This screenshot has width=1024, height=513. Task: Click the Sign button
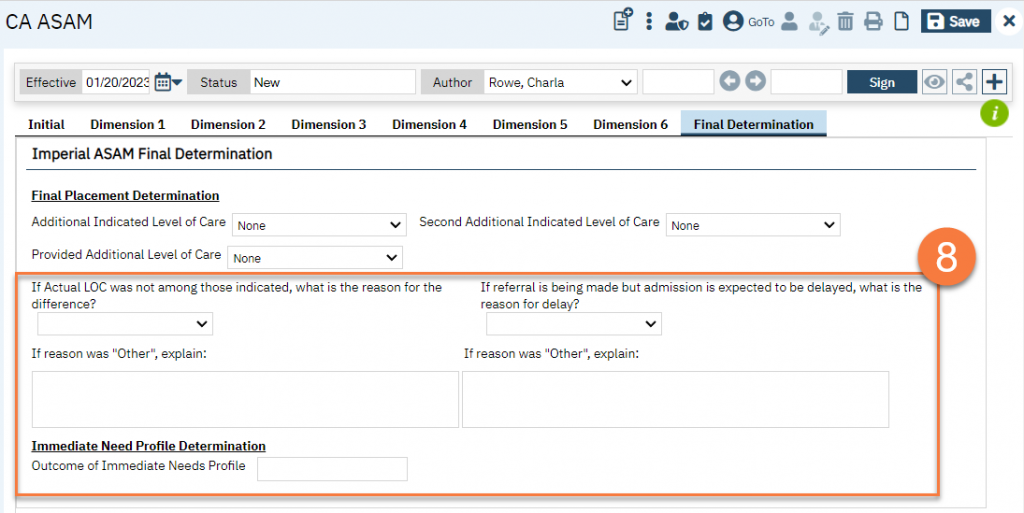882,82
